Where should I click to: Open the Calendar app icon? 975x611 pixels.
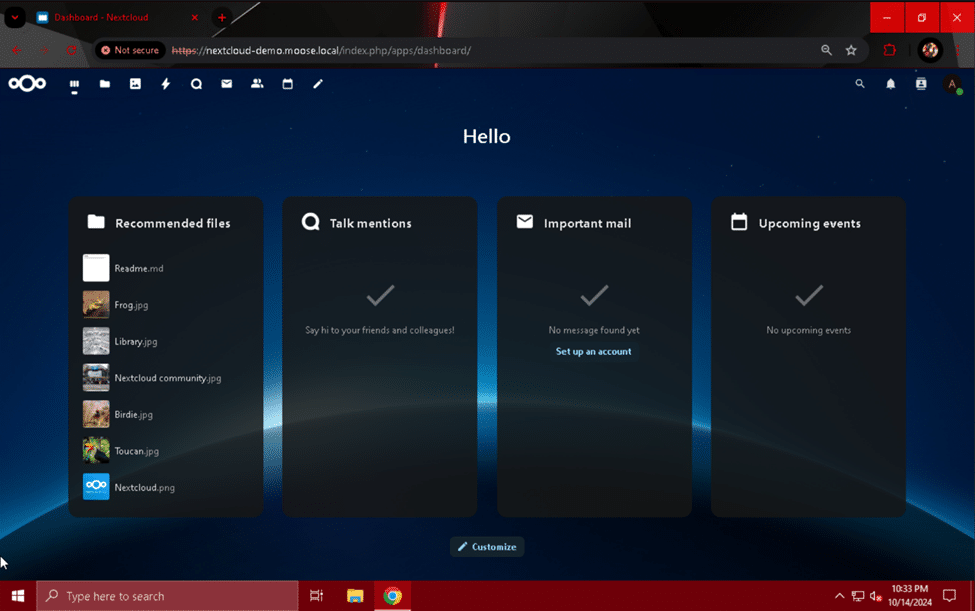pos(287,84)
